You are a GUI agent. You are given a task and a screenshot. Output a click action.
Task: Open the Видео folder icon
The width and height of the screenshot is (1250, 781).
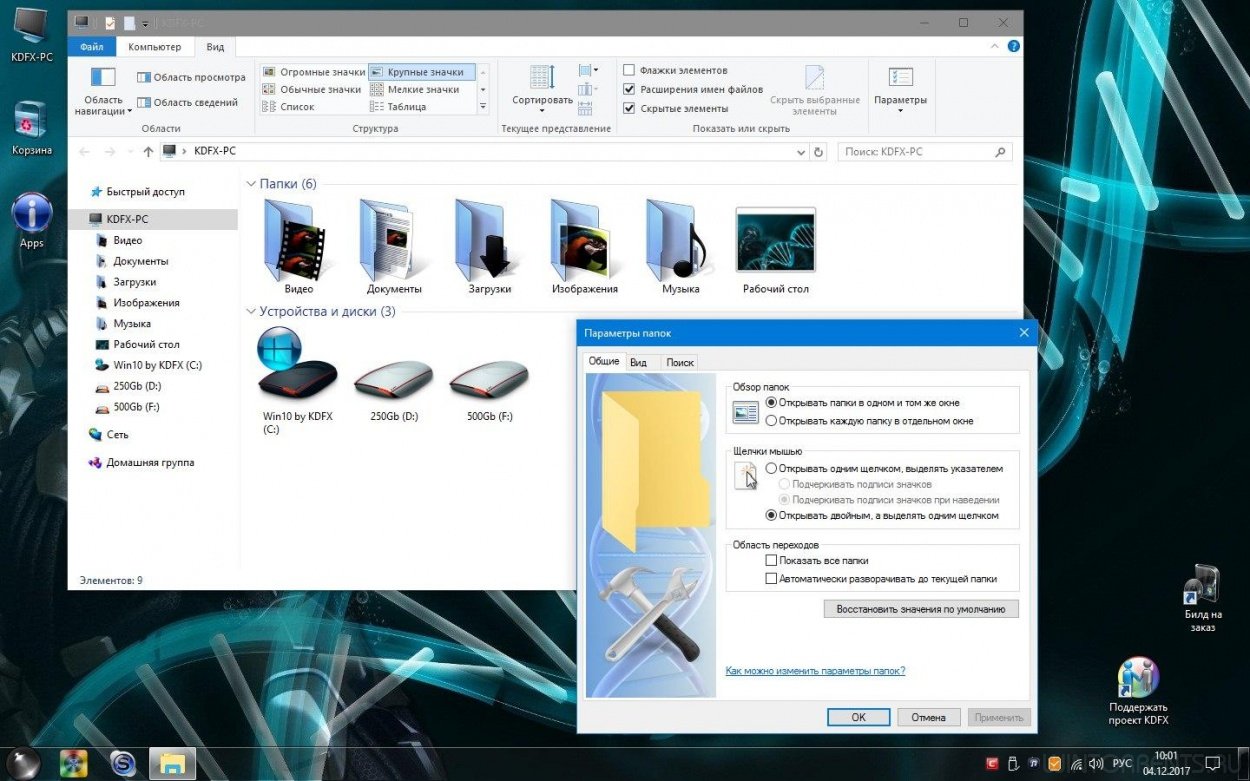tap(292, 242)
